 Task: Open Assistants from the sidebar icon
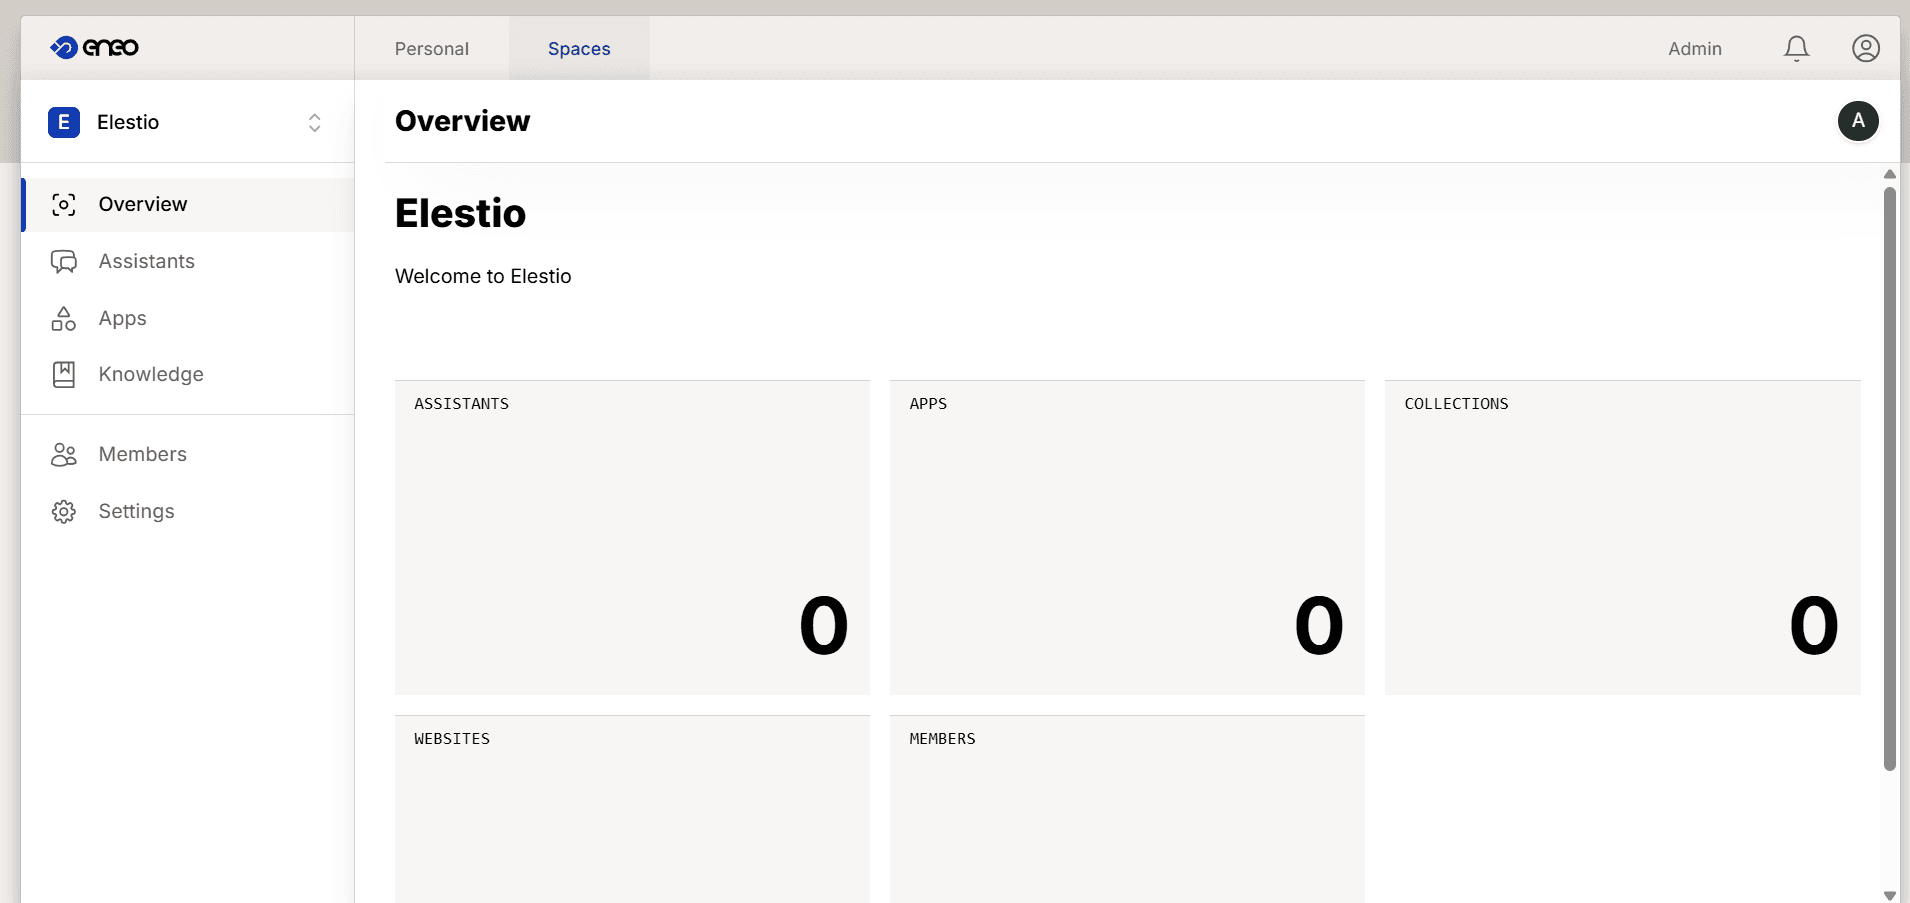click(x=63, y=261)
